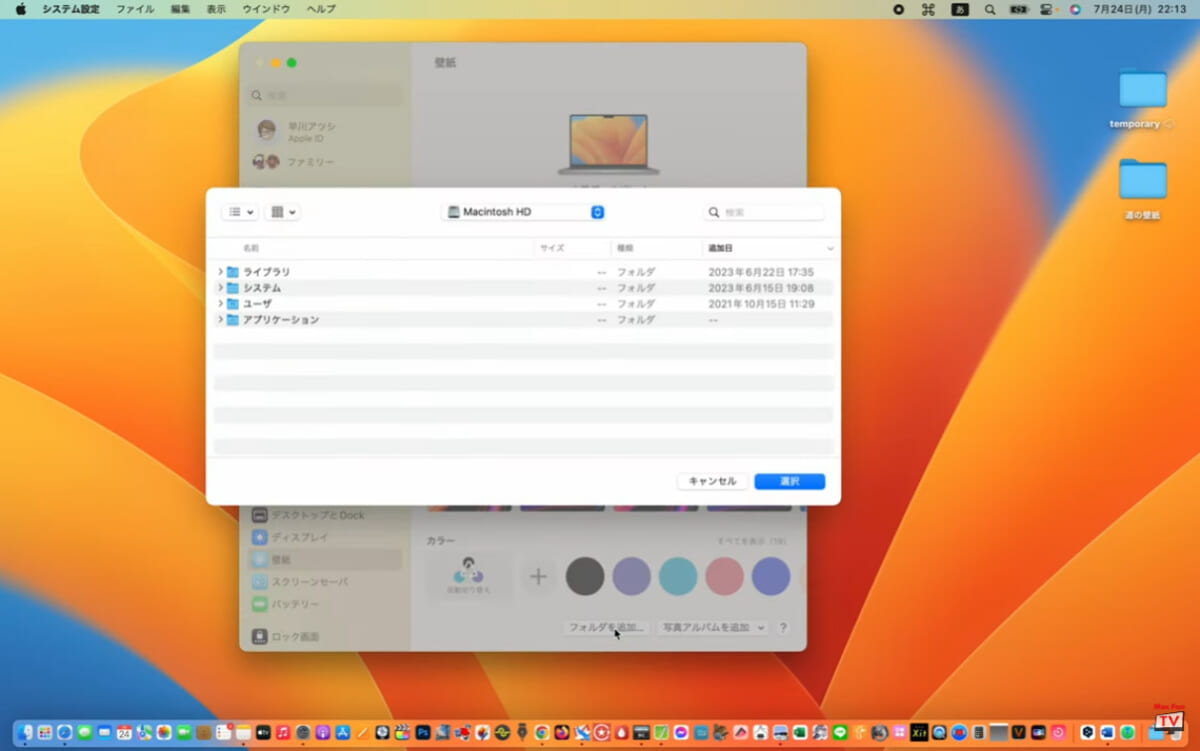This screenshot has height=751, width=1200.
Task: Choose the dark gray color swatch
Action: click(x=585, y=577)
